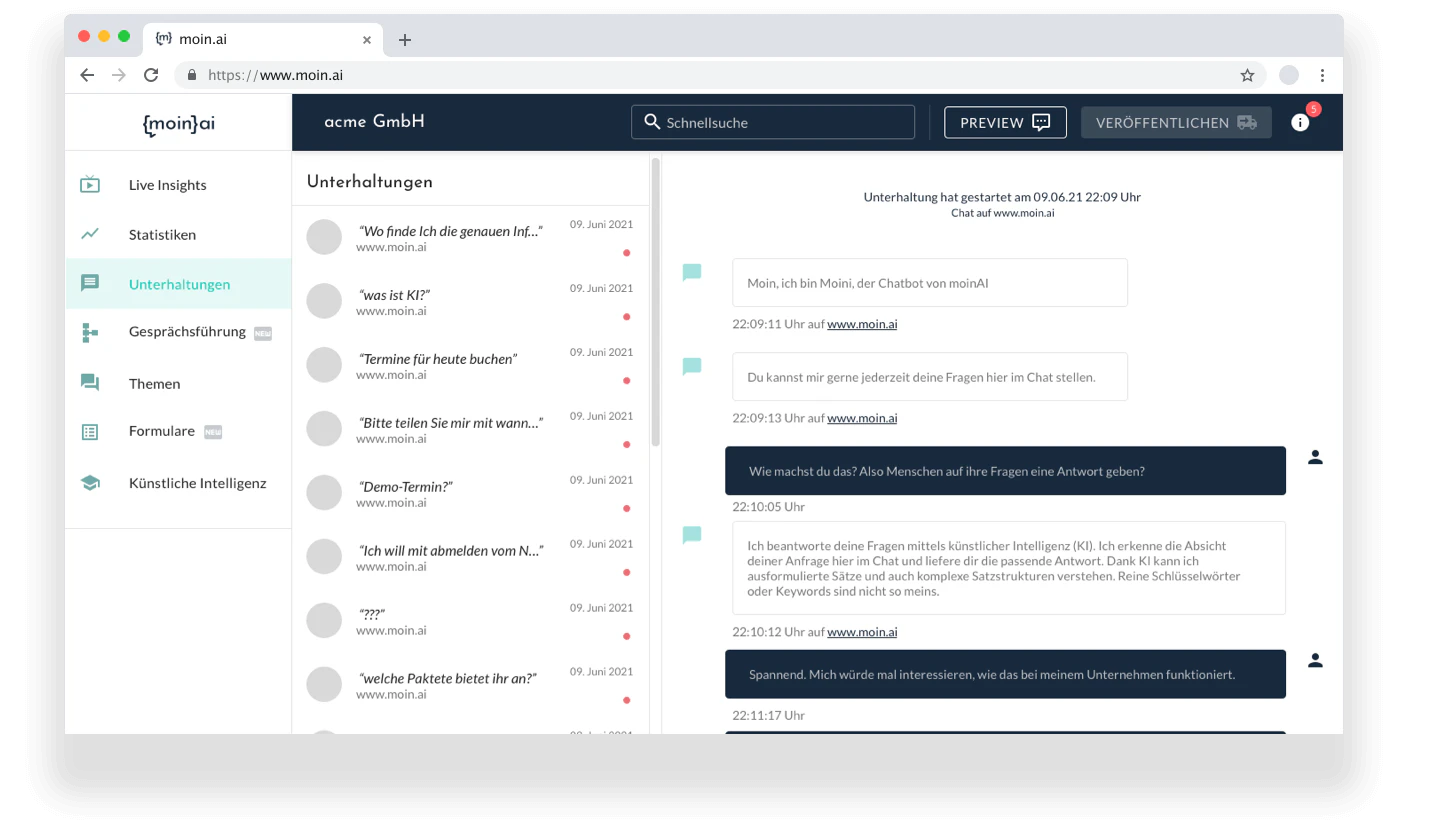Open Statistiken via the line chart icon
Image resolution: width=1429 pixels, height=826 pixels.
[x=91, y=233]
